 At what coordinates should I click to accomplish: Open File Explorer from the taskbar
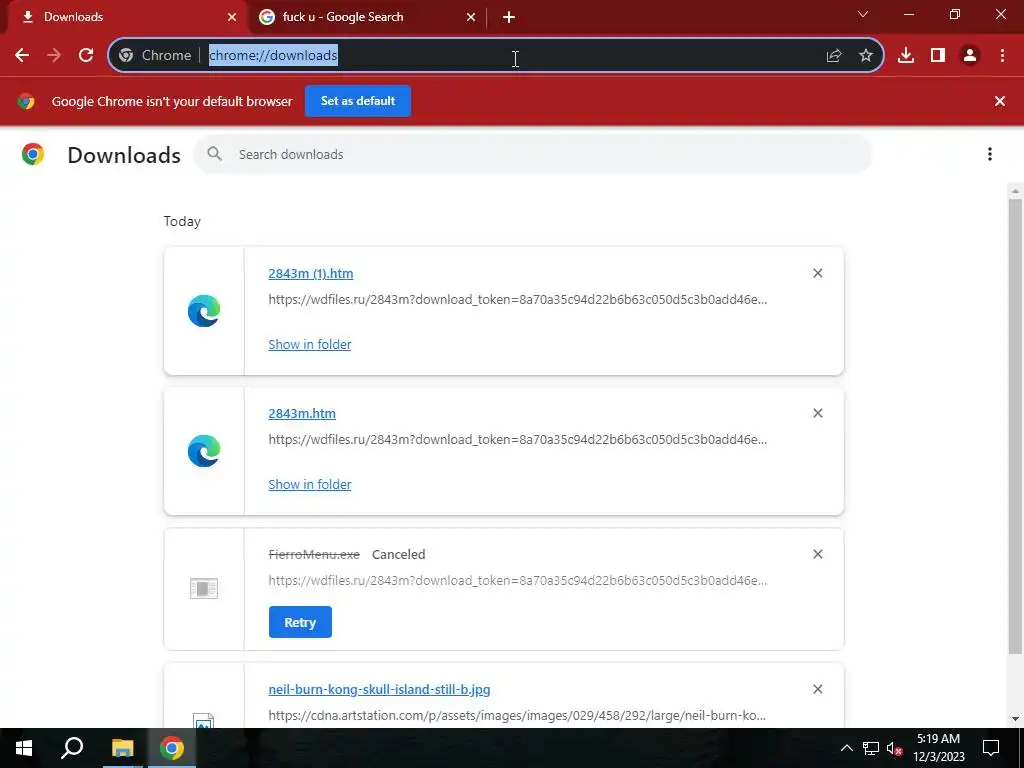(x=122, y=748)
